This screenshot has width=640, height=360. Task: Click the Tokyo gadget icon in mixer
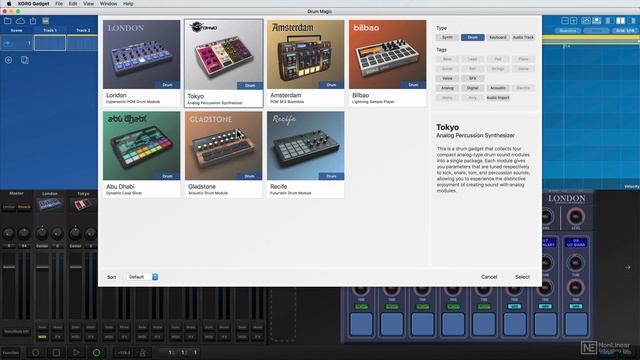coord(83,204)
